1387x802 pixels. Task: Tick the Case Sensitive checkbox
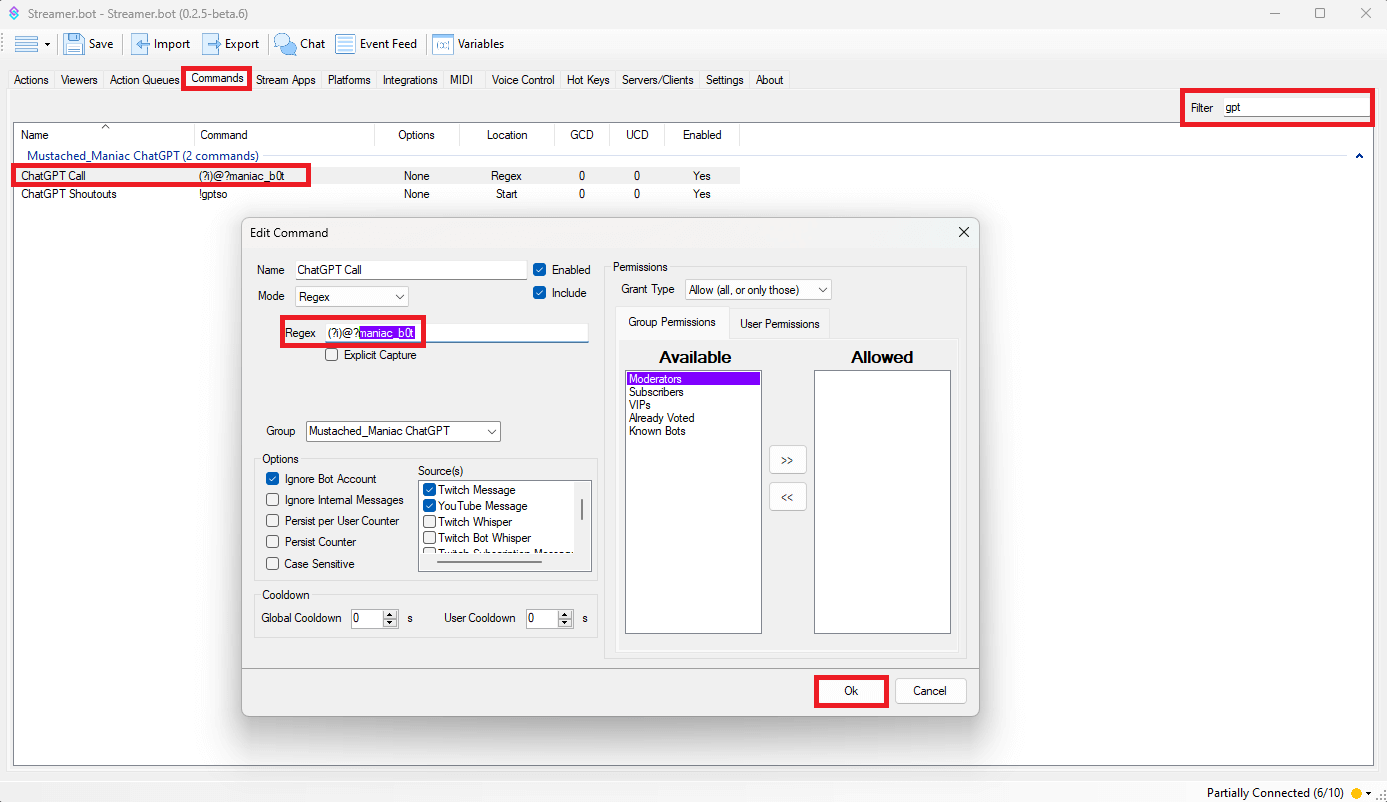coord(273,564)
